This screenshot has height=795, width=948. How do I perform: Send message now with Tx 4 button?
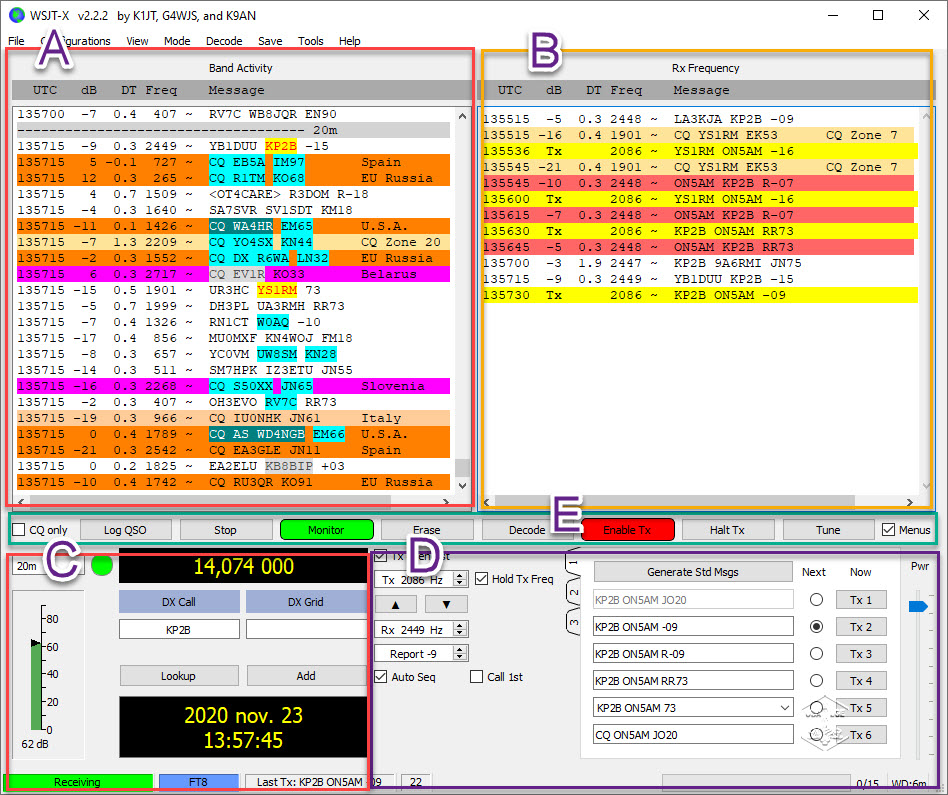[x=861, y=681]
